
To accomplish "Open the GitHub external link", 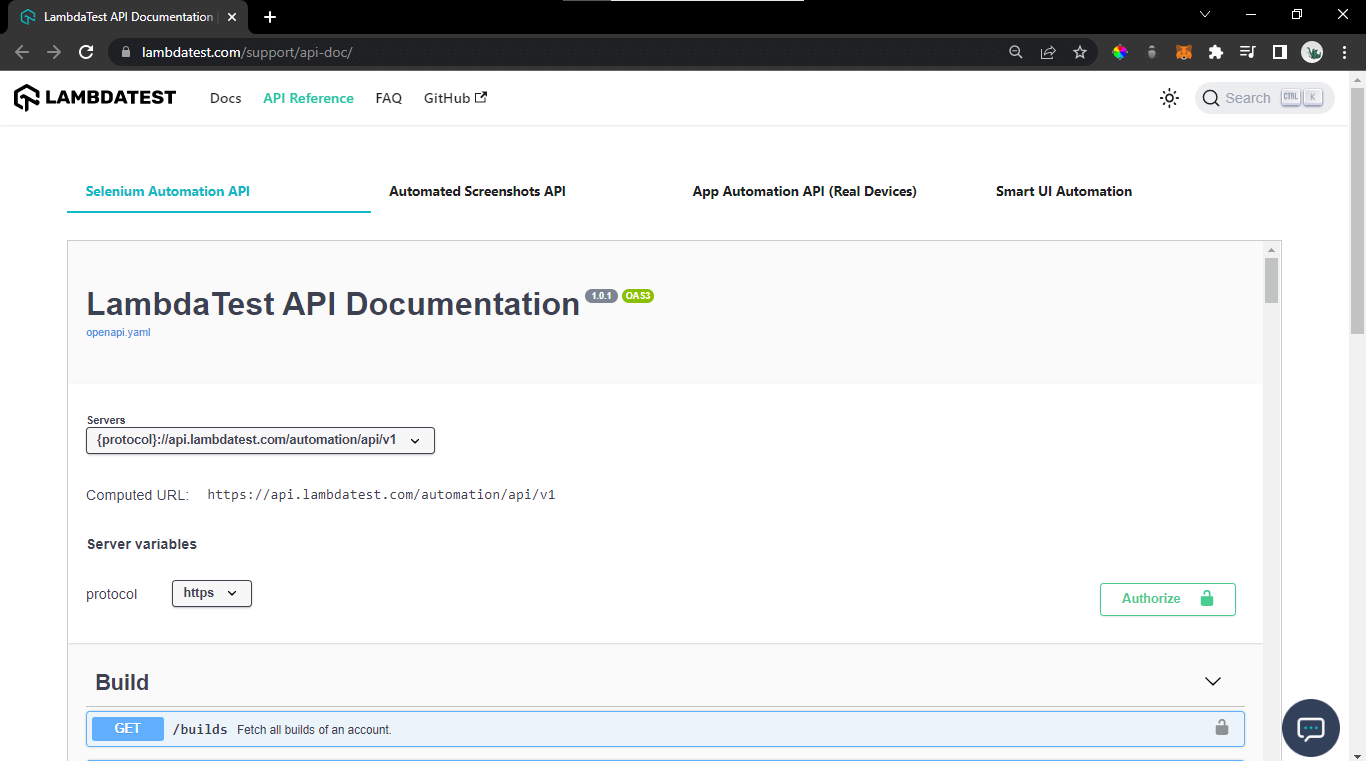I will (x=455, y=98).
